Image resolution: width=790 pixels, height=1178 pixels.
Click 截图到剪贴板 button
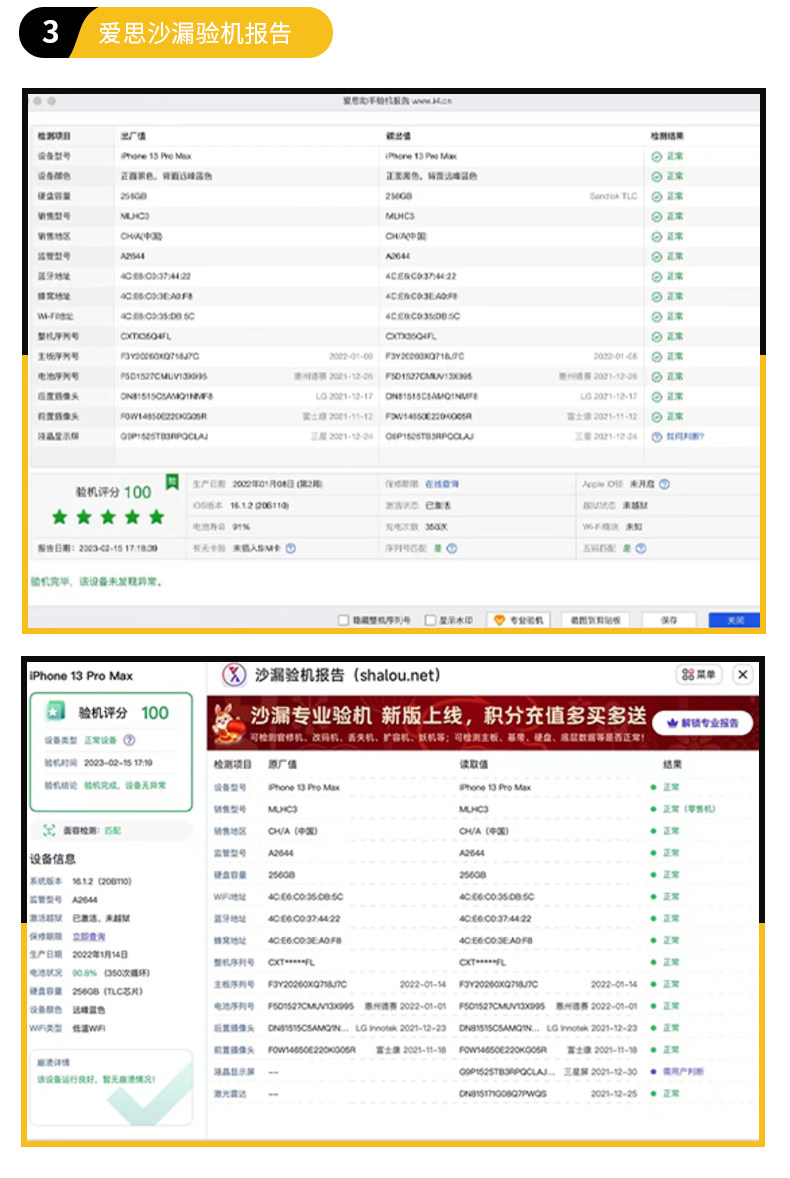click(596, 620)
